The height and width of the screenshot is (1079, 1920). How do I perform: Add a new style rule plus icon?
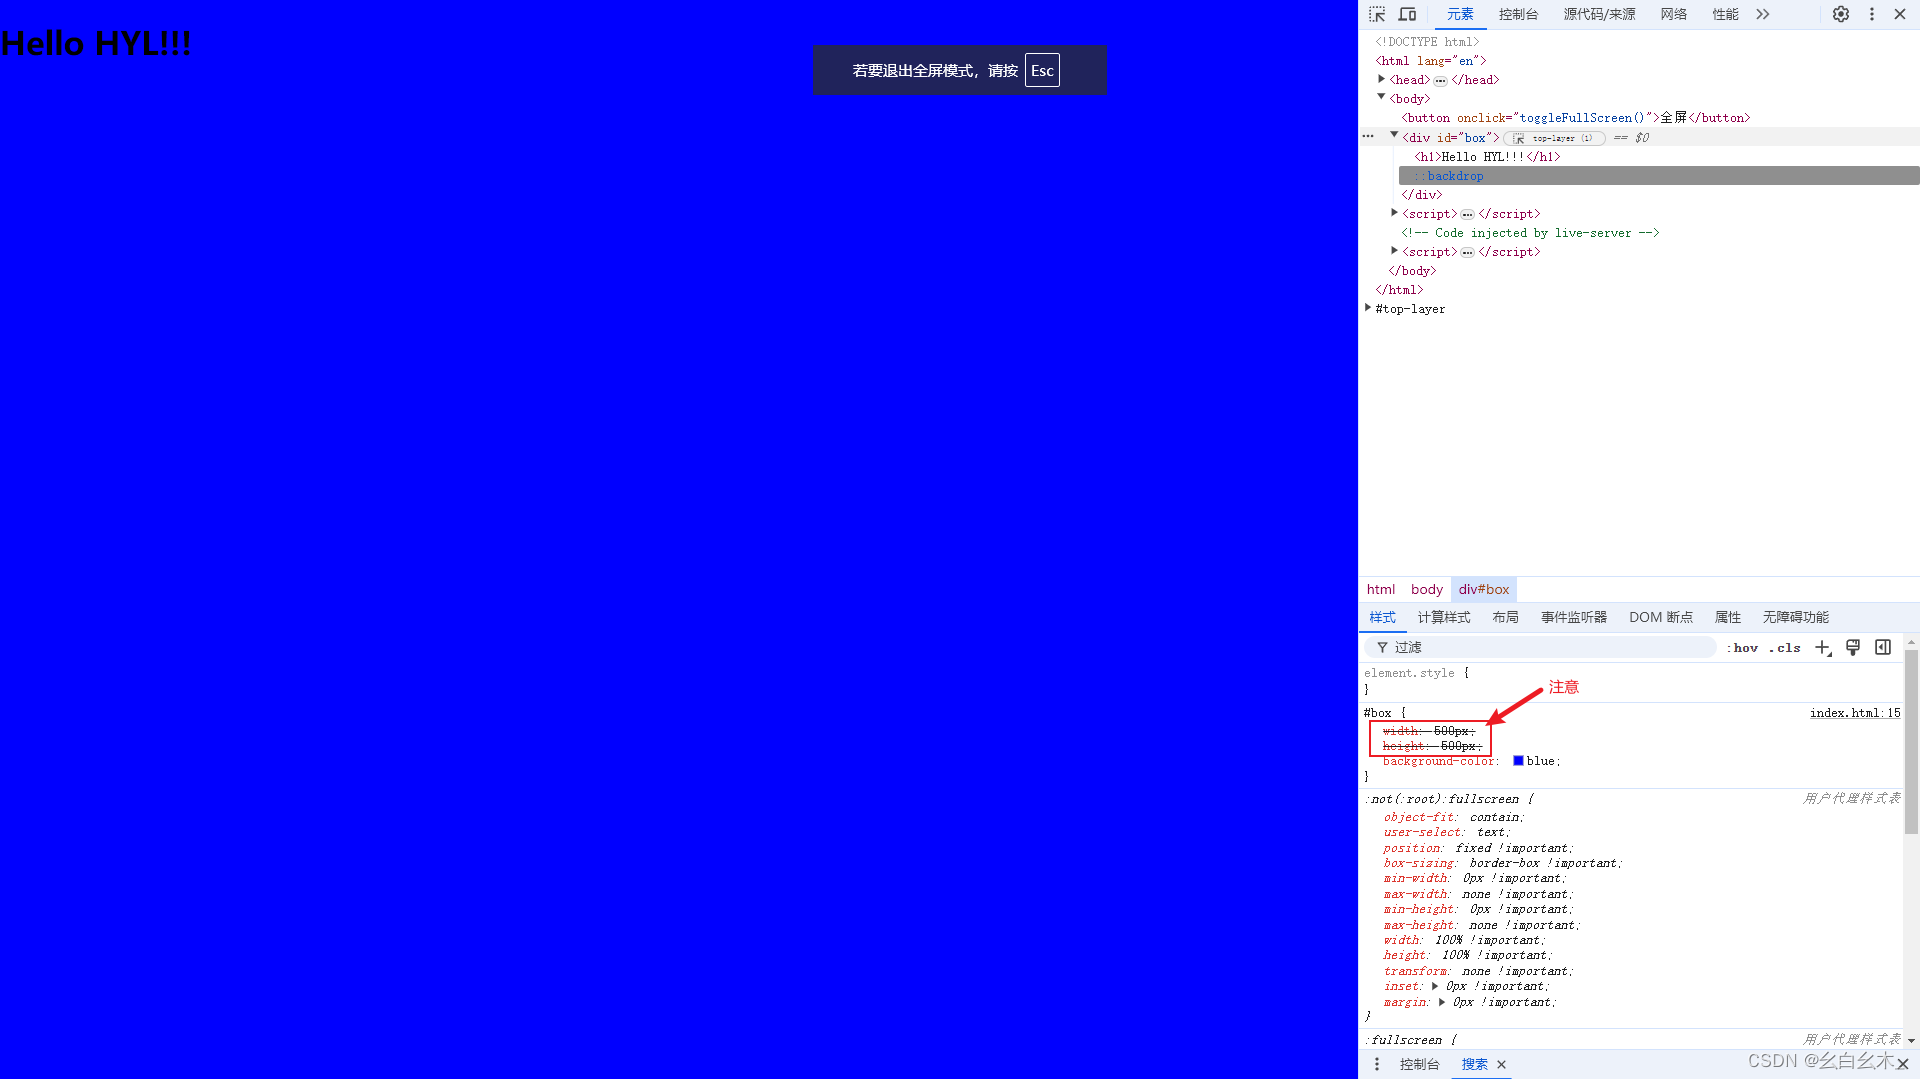[x=1823, y=648]
